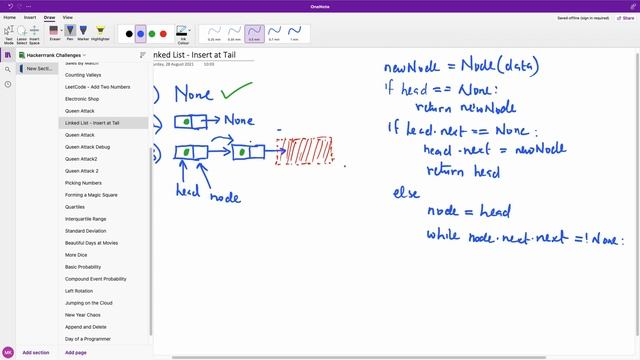Pick the blue ink color

click(x=140, y=34)
